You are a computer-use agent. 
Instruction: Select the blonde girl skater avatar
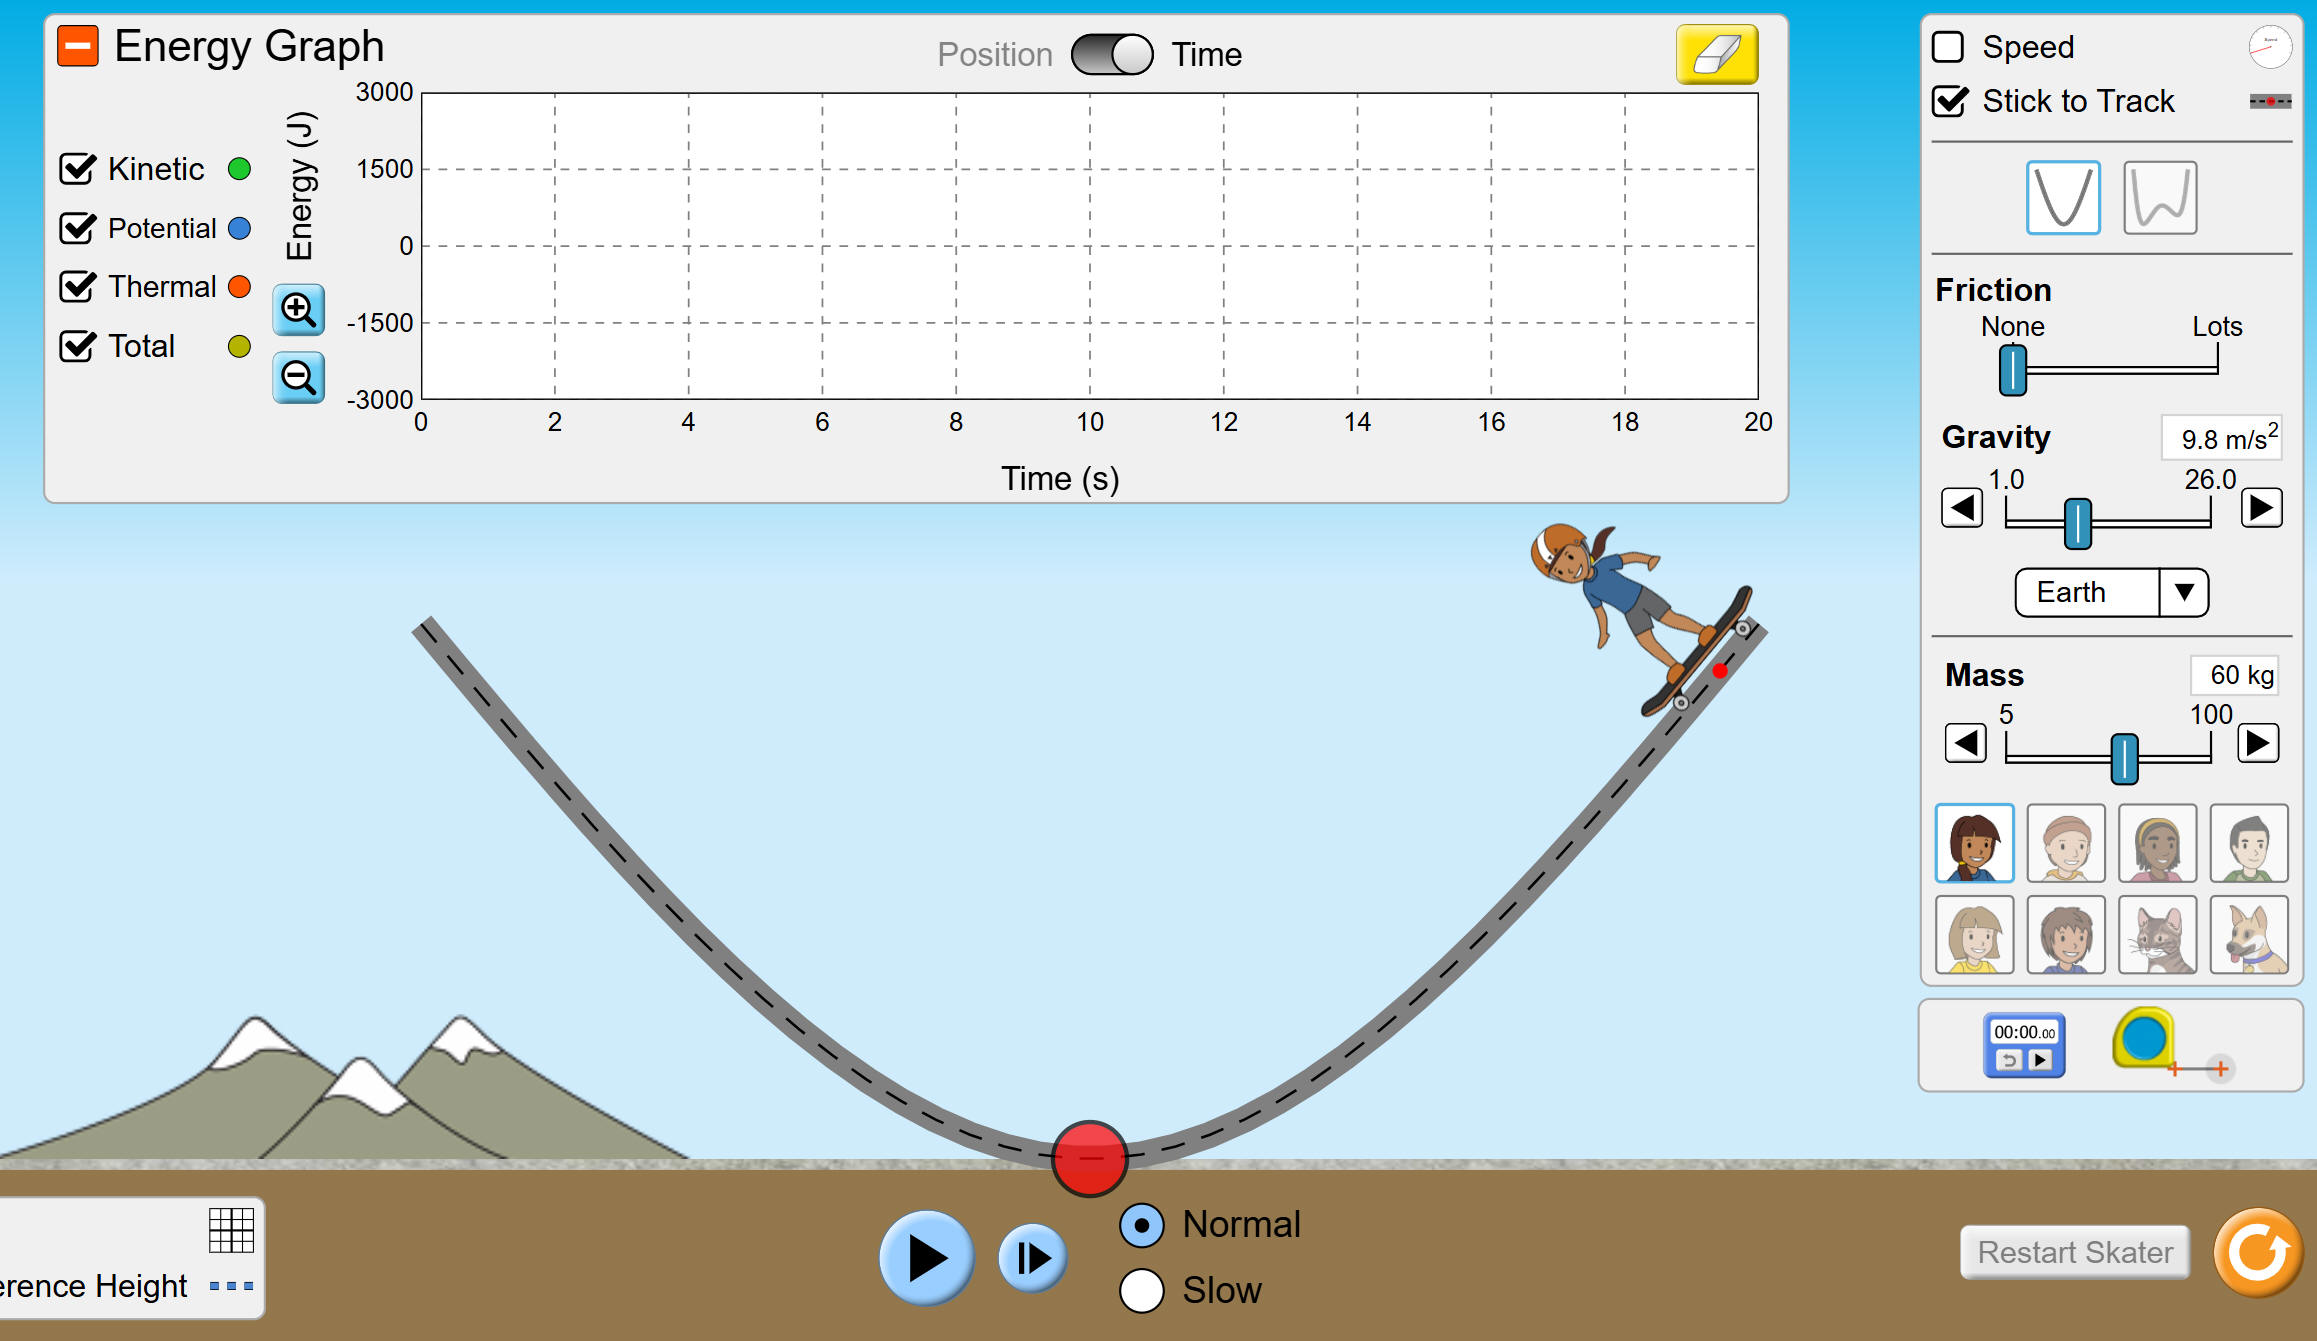(1975, 935)
